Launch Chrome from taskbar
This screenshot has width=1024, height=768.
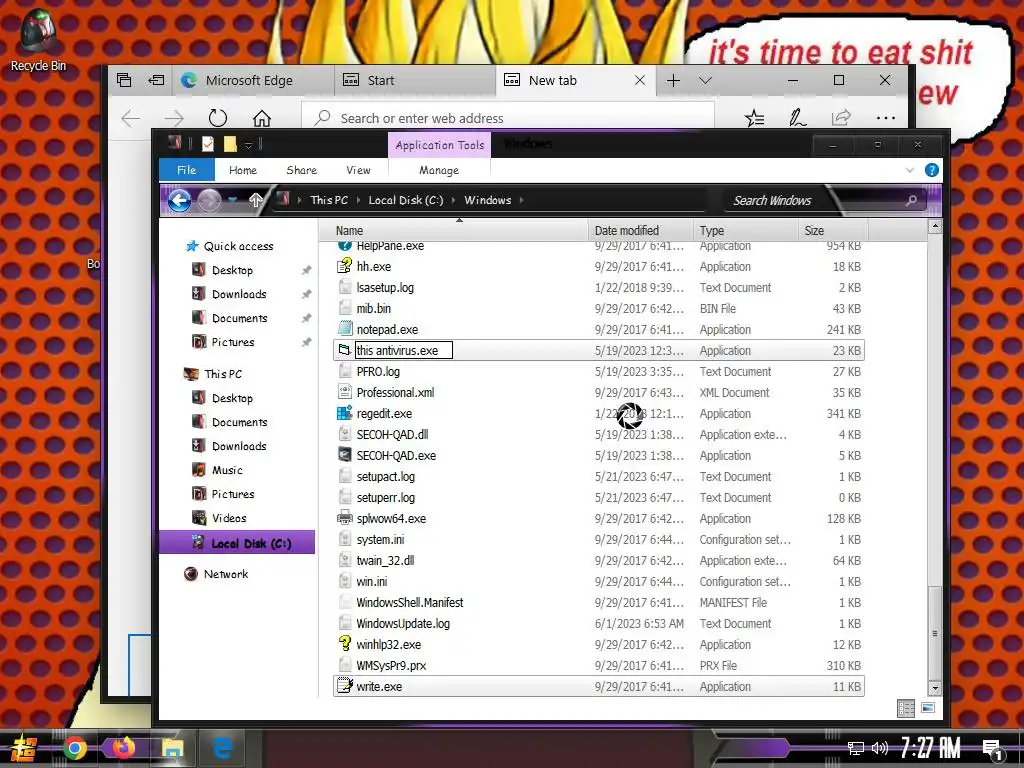[x=75, y=748]
